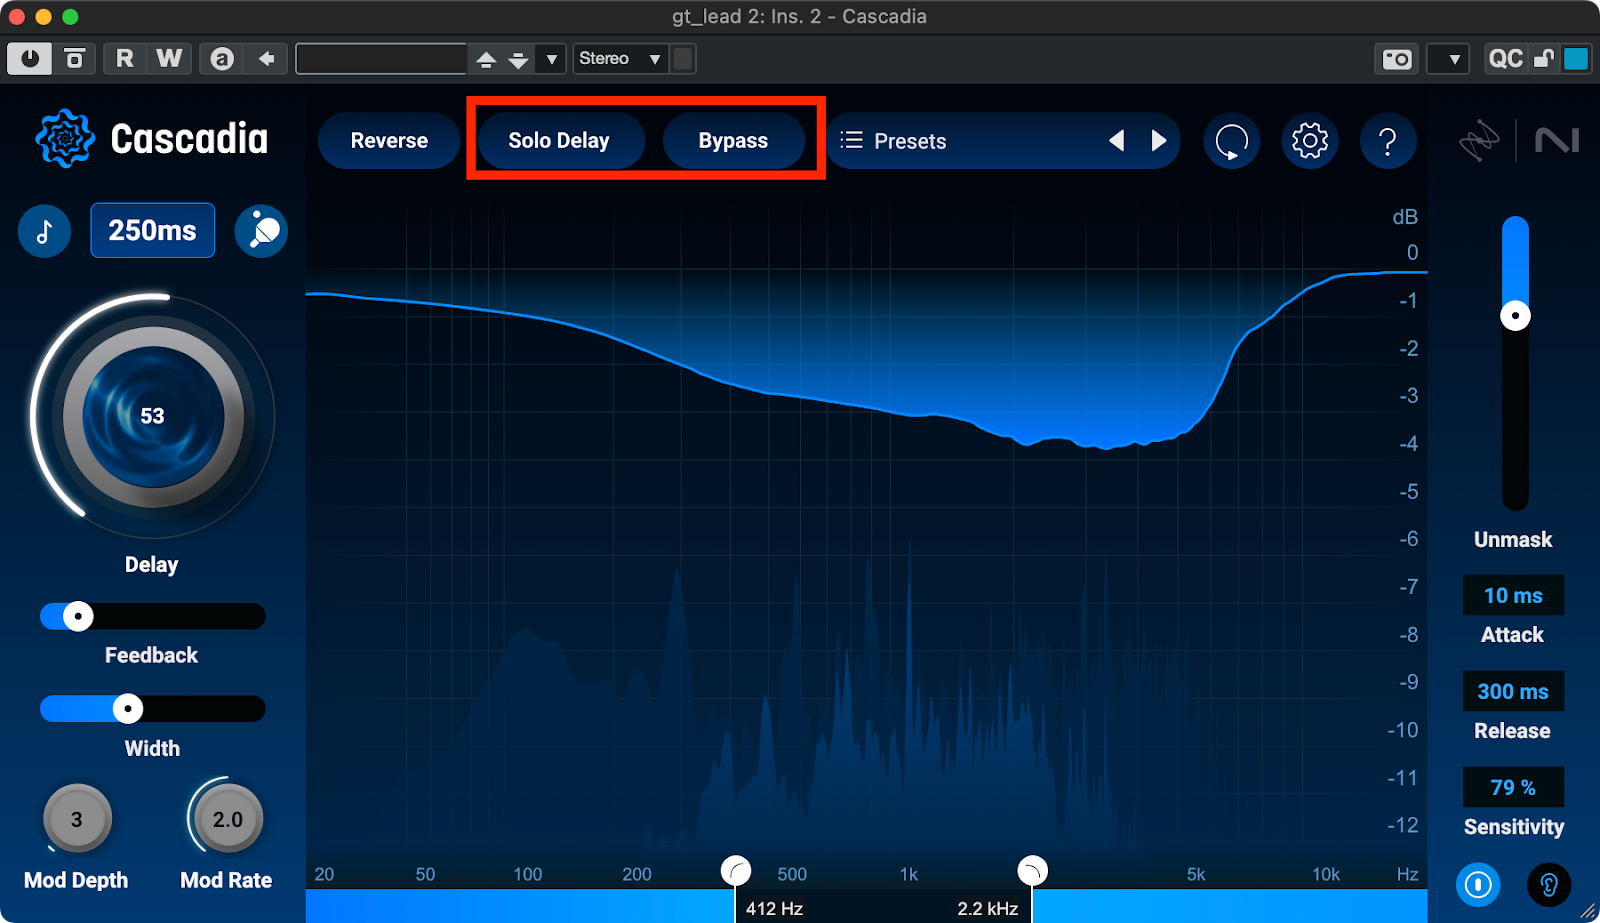Click the Native Instruments logo
Viewport: 1600px width, 923px height.
1557,141
